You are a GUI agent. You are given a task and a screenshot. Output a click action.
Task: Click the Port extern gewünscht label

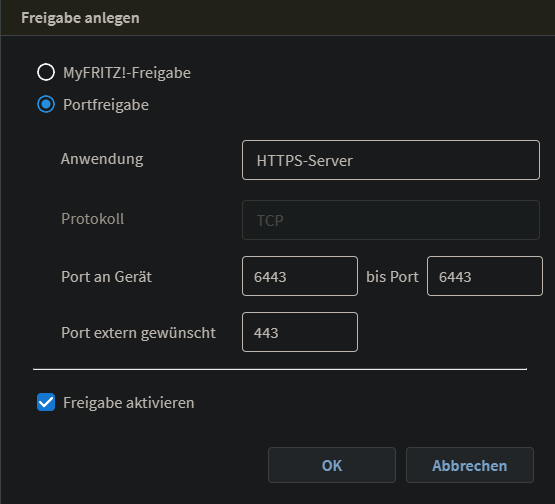click(x=138, y=333)
